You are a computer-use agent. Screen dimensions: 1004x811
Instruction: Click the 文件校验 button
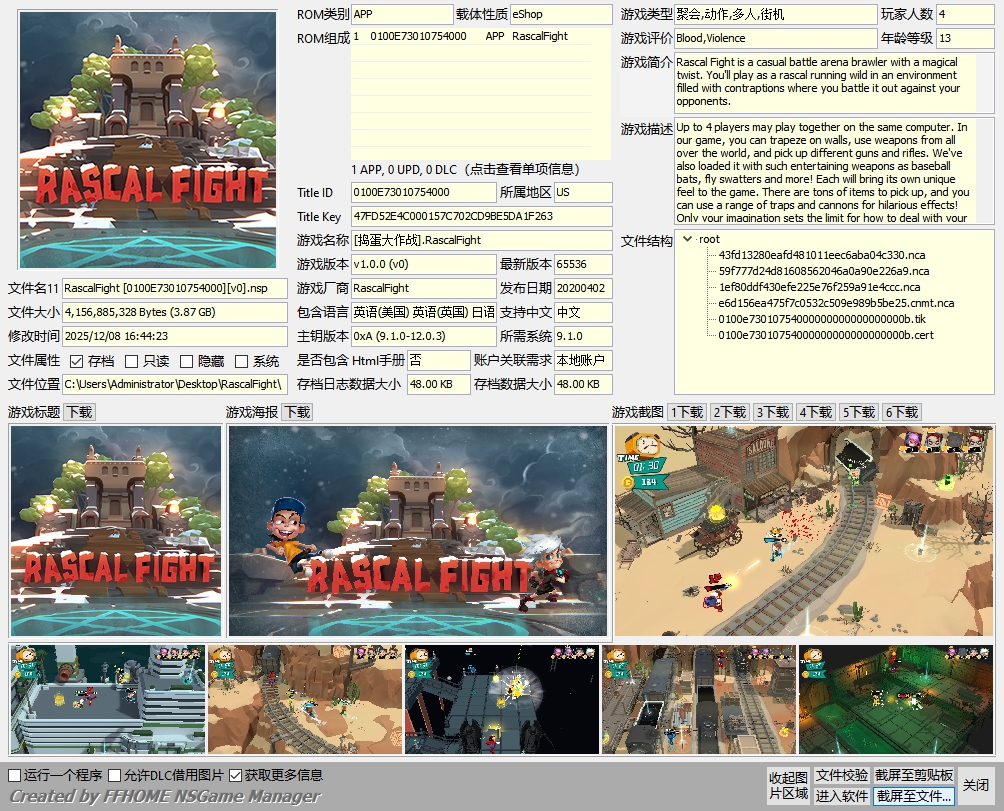841,776
